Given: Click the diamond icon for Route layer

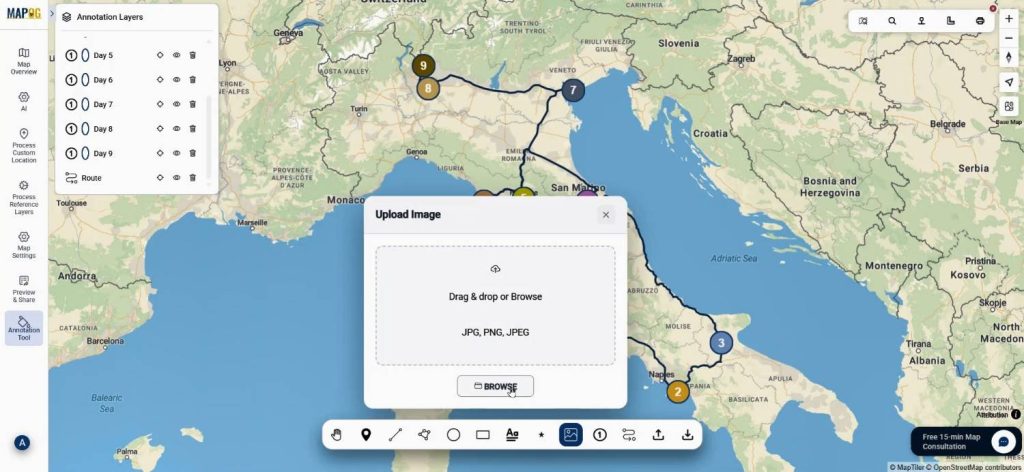Looking at the screenshot, I should pos(160,178).
